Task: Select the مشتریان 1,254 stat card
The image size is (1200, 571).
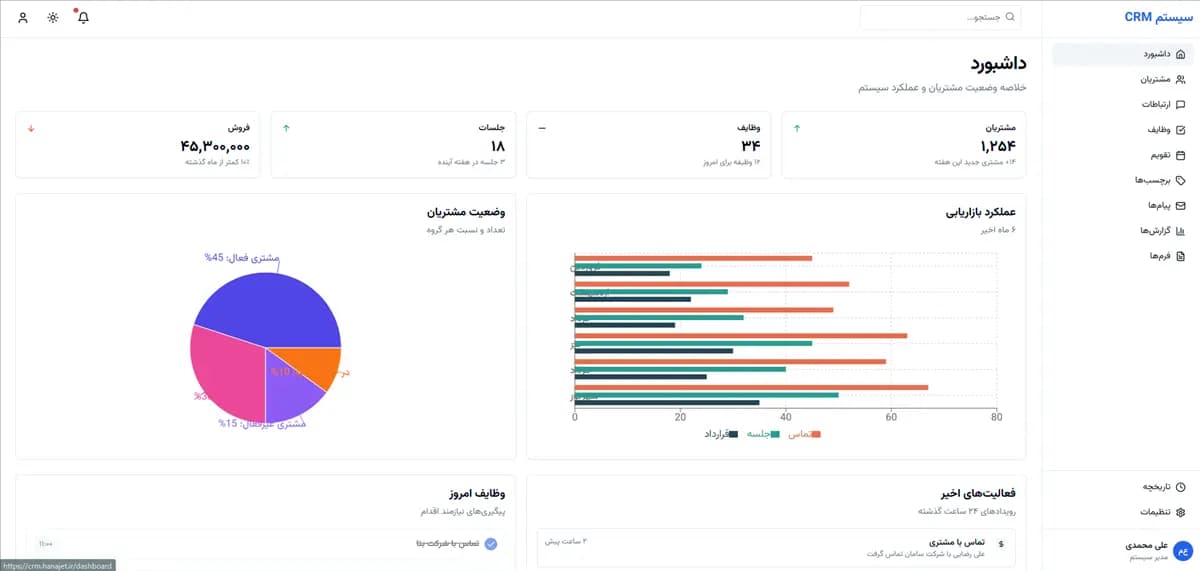Action: [x=906, y=145]
